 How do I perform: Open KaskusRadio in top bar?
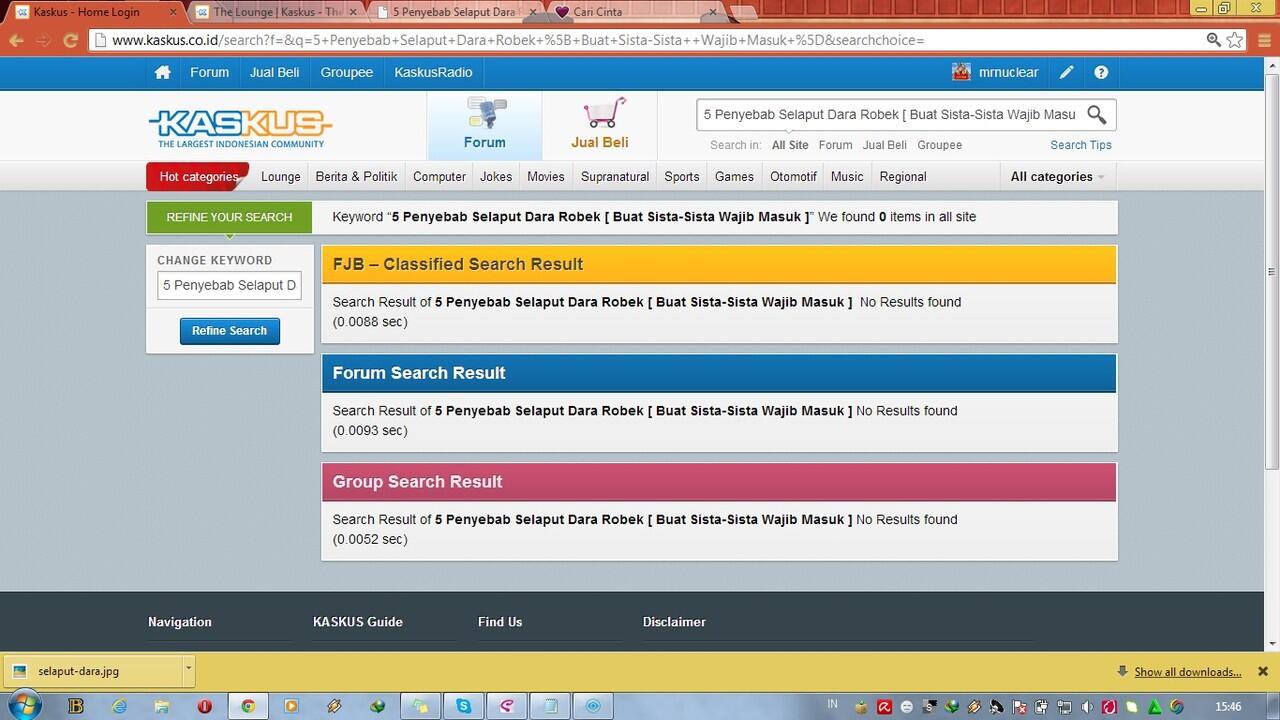click(x=433, y=72)
